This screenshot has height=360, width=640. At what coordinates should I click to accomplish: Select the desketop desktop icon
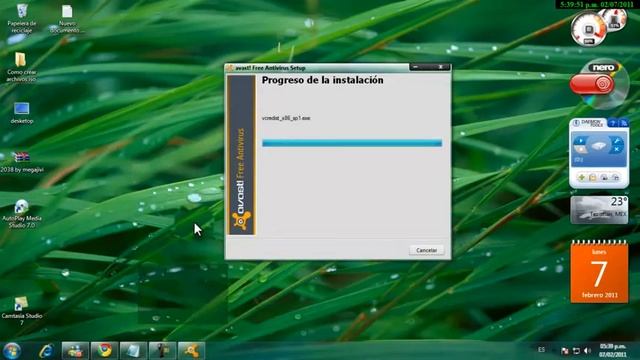pos(22,113)
